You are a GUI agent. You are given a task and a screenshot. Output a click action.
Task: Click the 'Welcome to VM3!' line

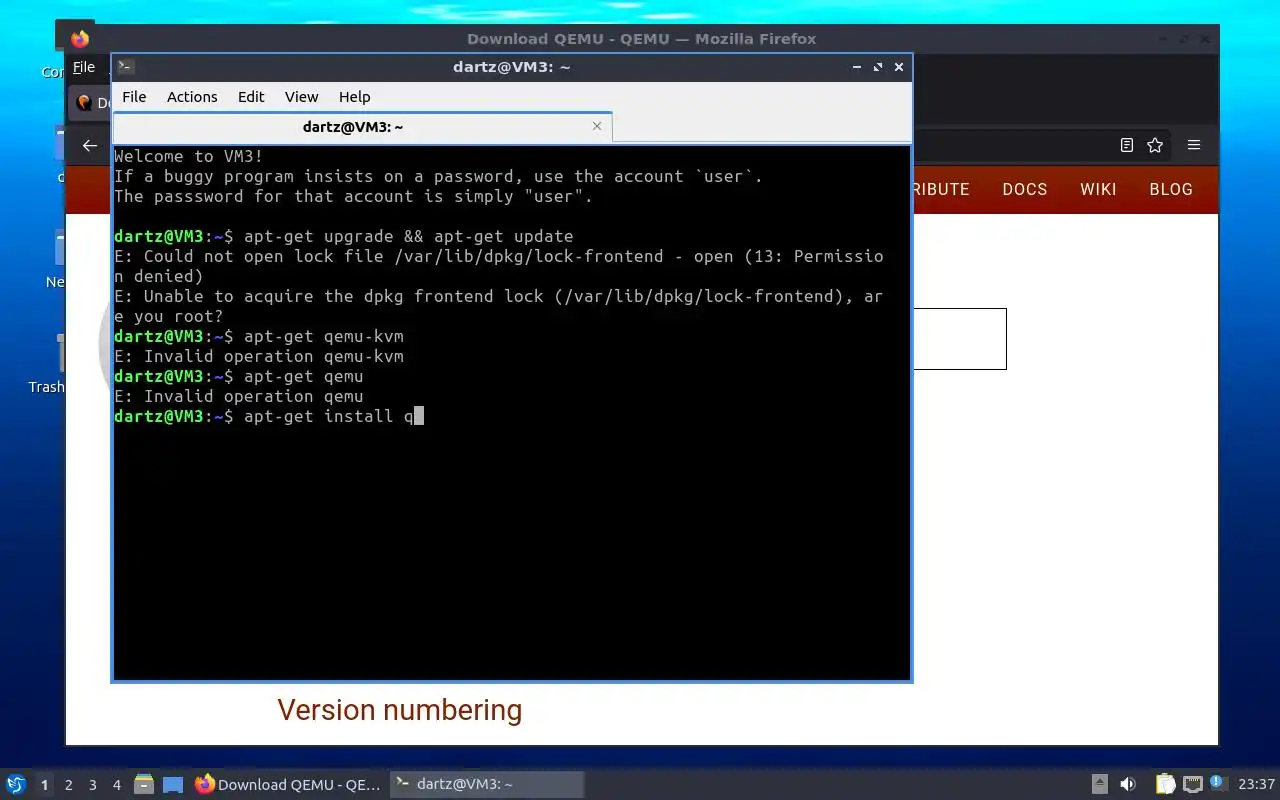click(189, 156)
